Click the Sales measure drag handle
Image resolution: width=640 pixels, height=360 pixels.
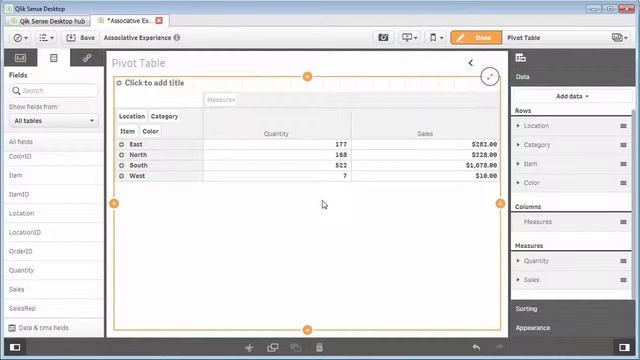coord(623,280)
